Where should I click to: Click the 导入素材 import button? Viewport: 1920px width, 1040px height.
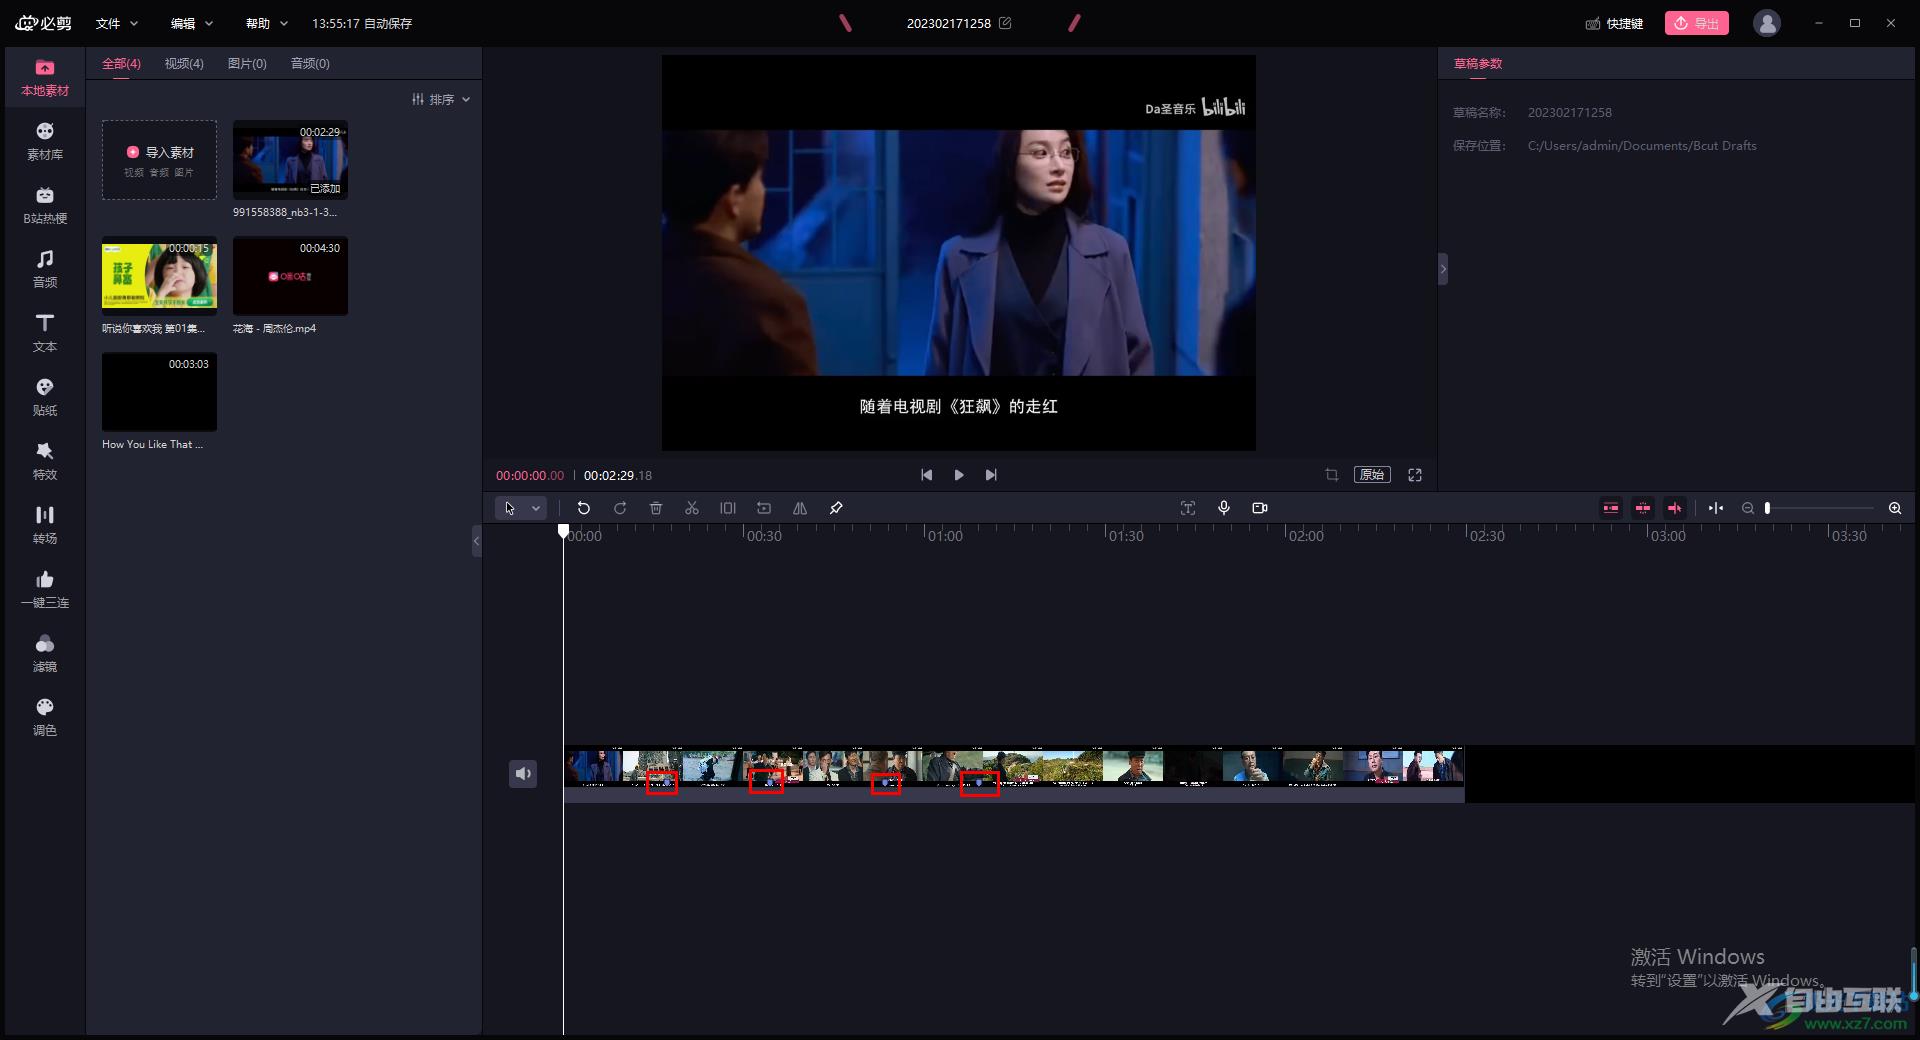(160, 160)
